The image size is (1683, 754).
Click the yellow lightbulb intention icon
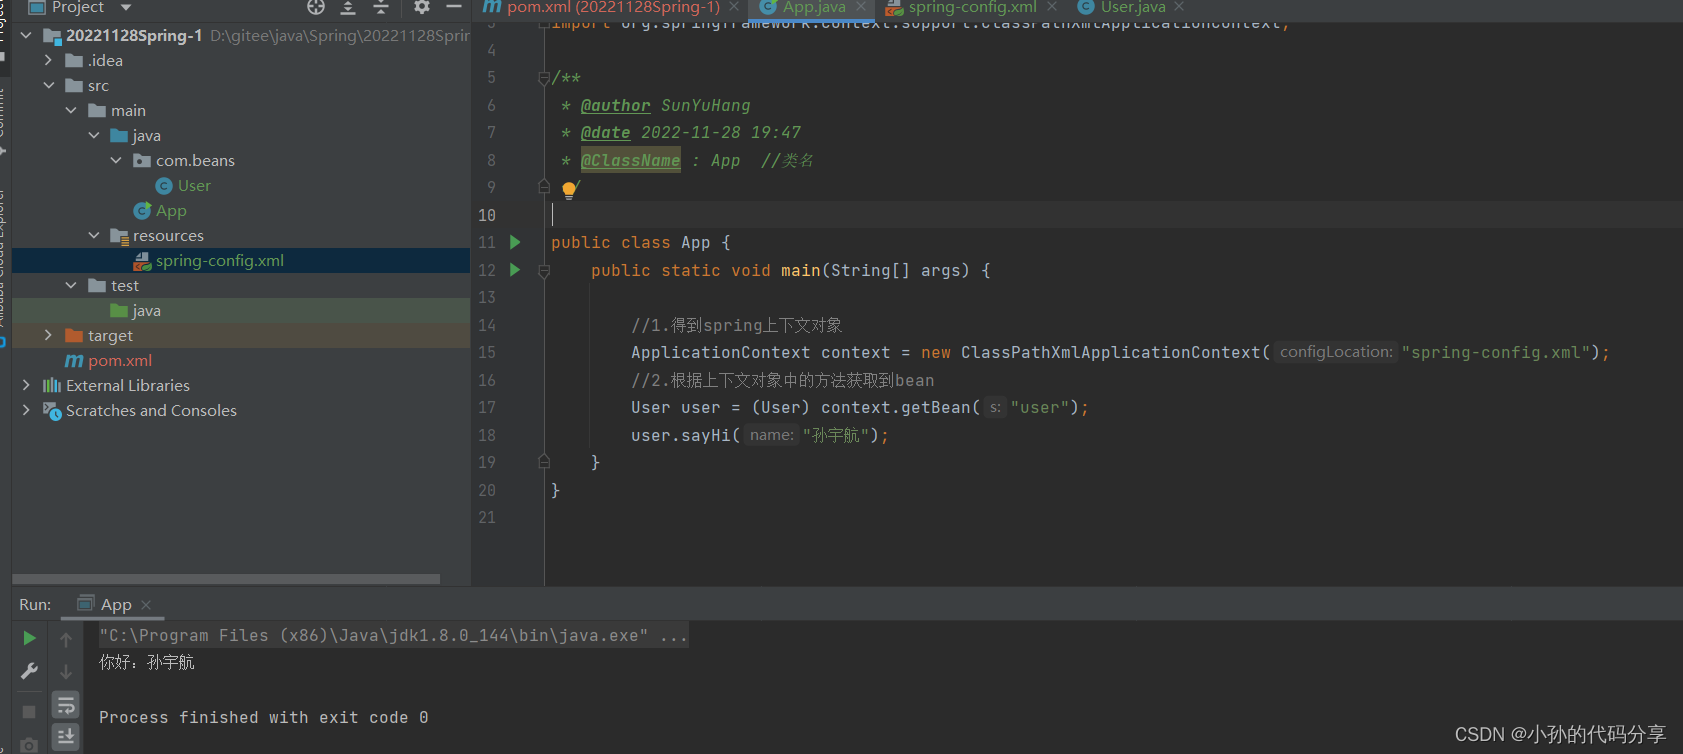pyautogui.click(x=568, y=190)
